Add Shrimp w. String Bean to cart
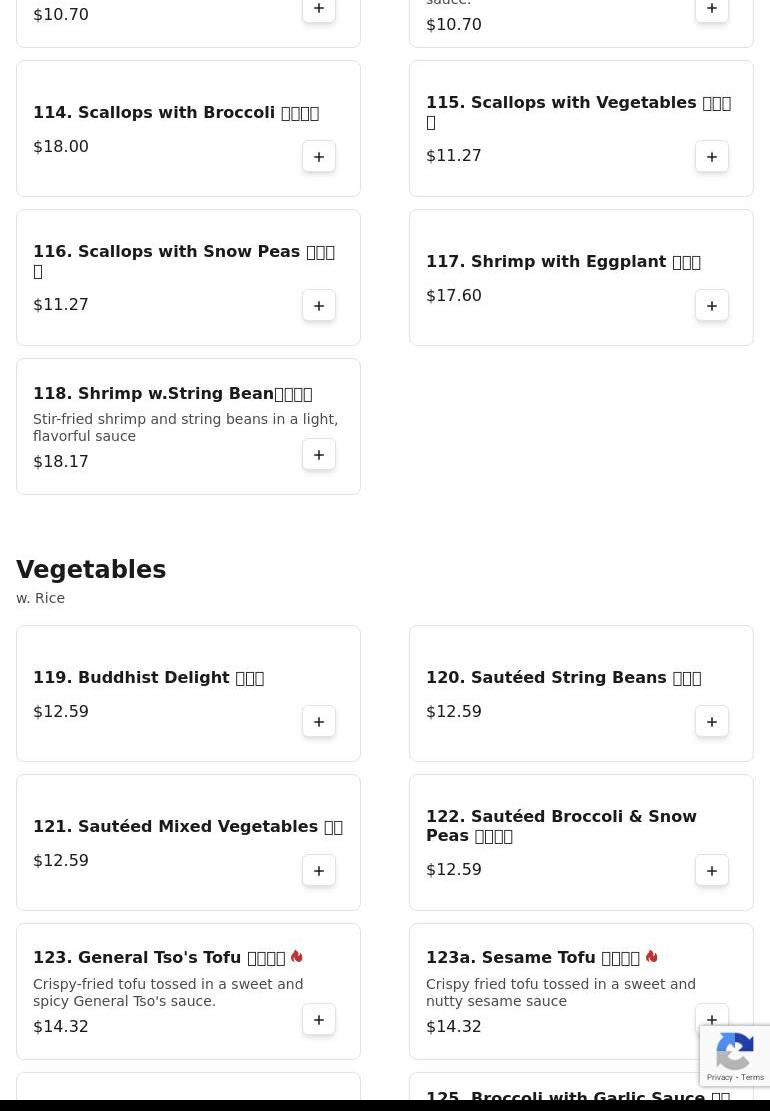770x1111 pixels. point(319,455)
